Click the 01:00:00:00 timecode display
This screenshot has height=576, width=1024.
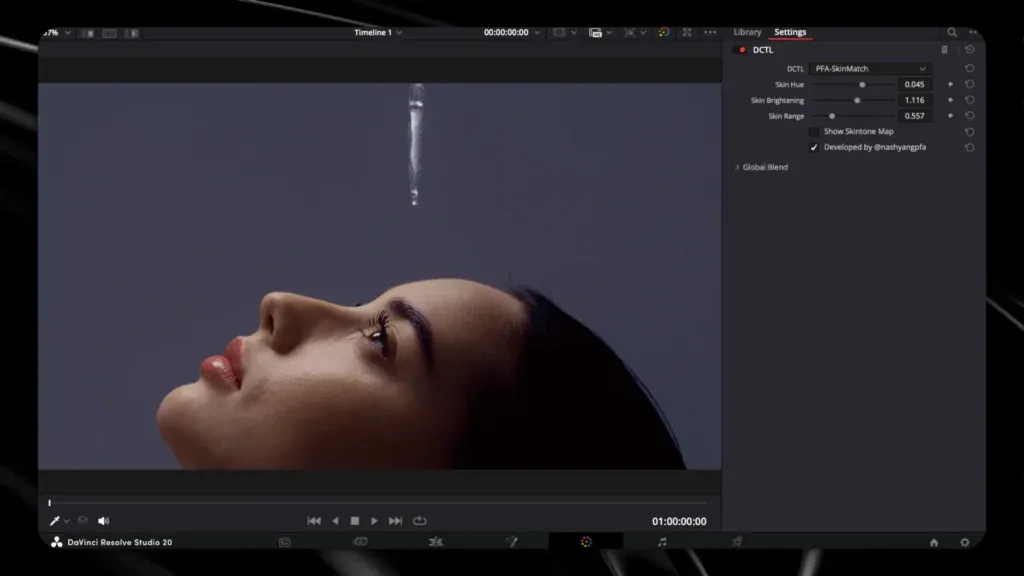679,521
